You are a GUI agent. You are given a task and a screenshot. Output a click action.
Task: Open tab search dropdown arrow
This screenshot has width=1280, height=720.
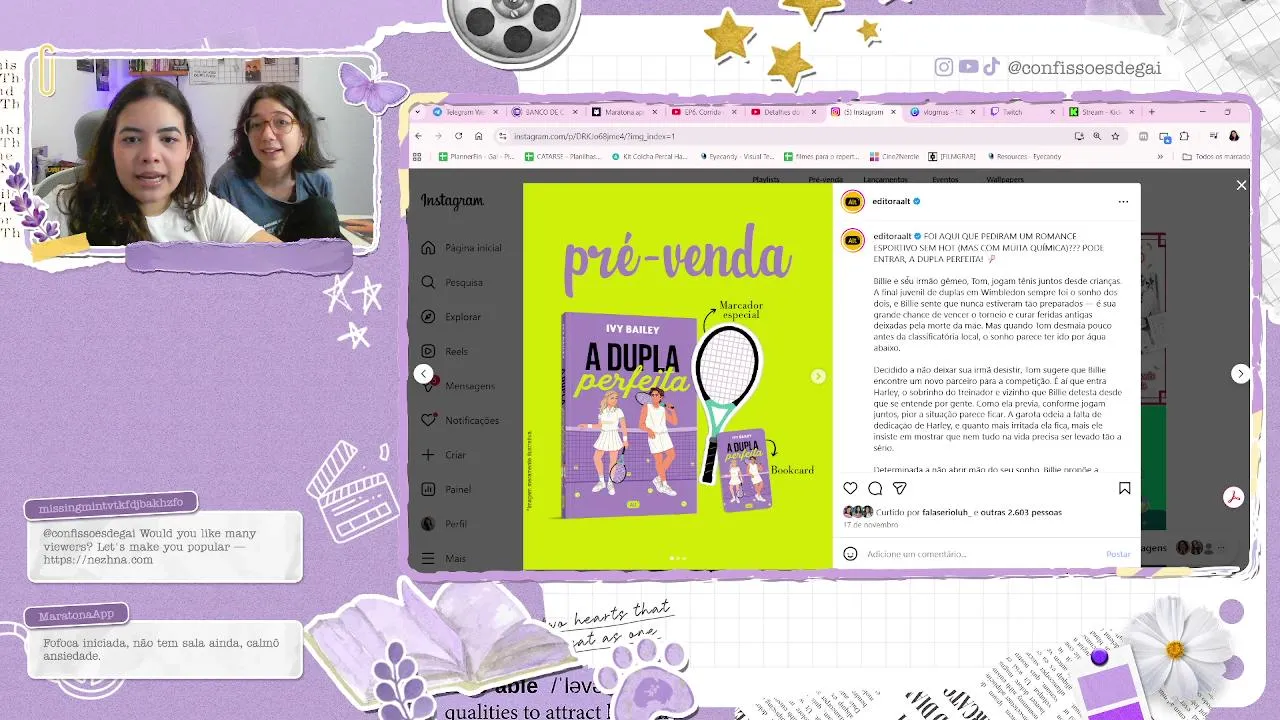pyautogui.click(x=418, y=112)
